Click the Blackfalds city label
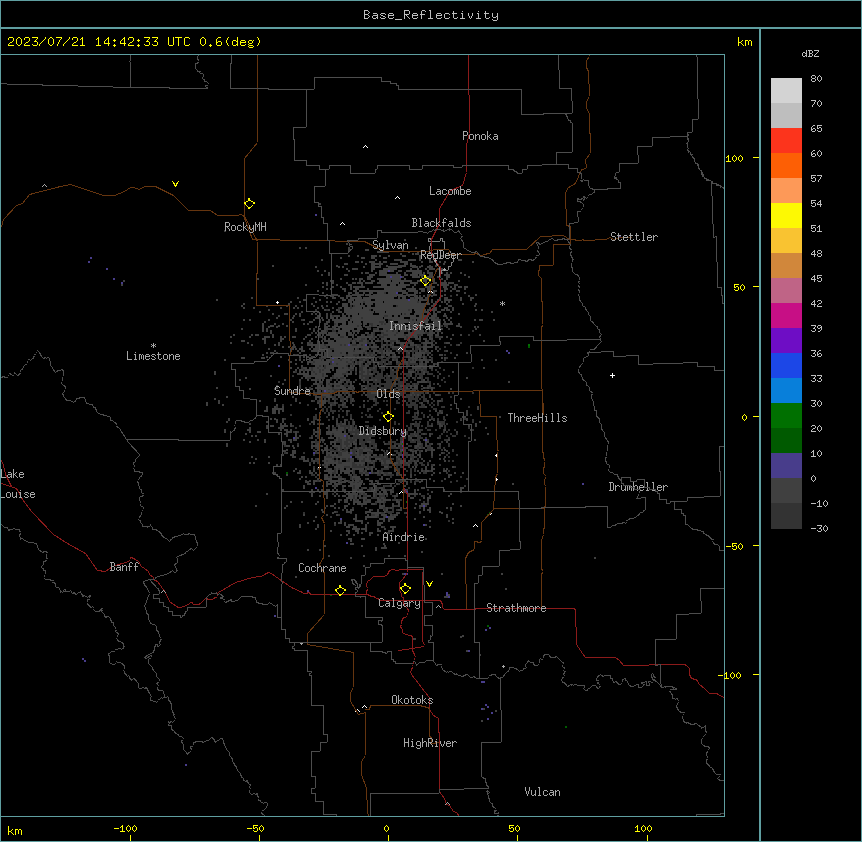Image resolution: width=862 pixels, height=842 pixels. [x=441, y=223]
